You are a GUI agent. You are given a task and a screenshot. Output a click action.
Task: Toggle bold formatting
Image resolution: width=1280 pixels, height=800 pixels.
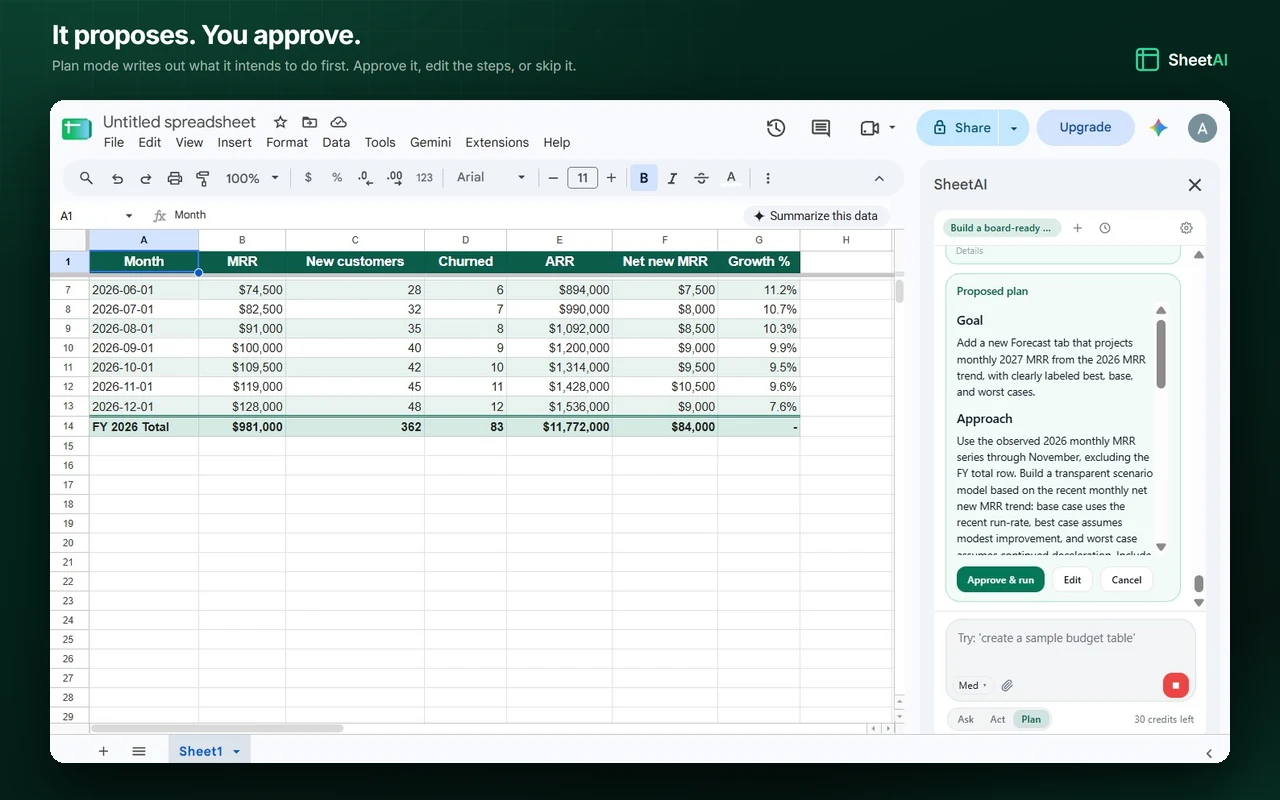click(x=644, y=178)
